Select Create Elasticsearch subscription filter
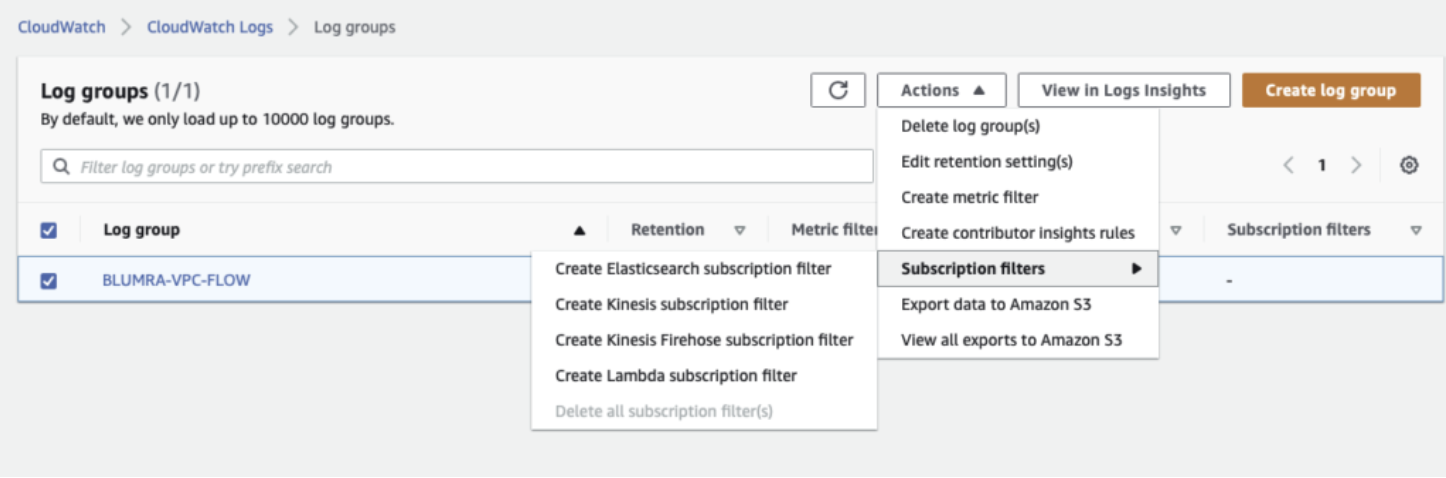The height and width of the screenshot is (478, 1446). click(x=693, y=268)
